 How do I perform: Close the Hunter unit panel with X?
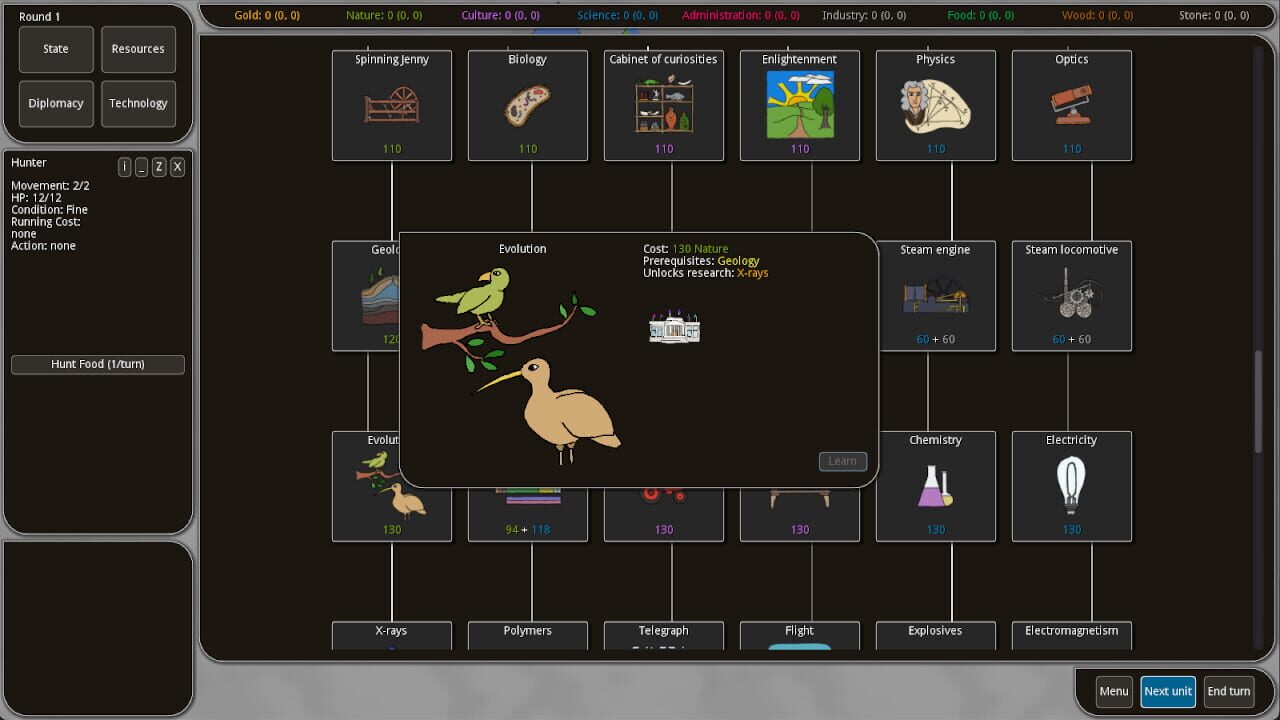click(x=177, y=167)
